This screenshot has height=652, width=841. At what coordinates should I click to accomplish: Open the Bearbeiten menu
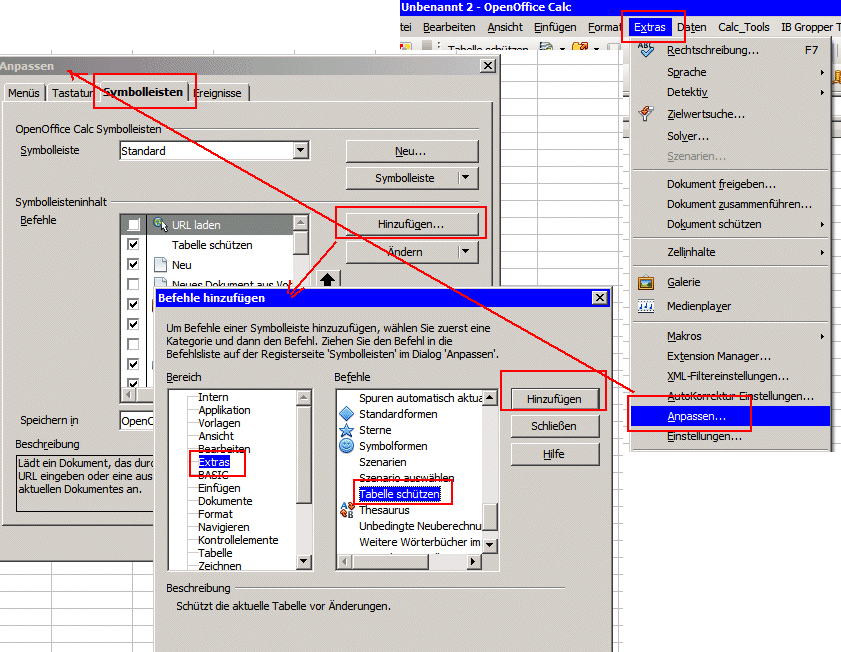[x=449, y=27]
